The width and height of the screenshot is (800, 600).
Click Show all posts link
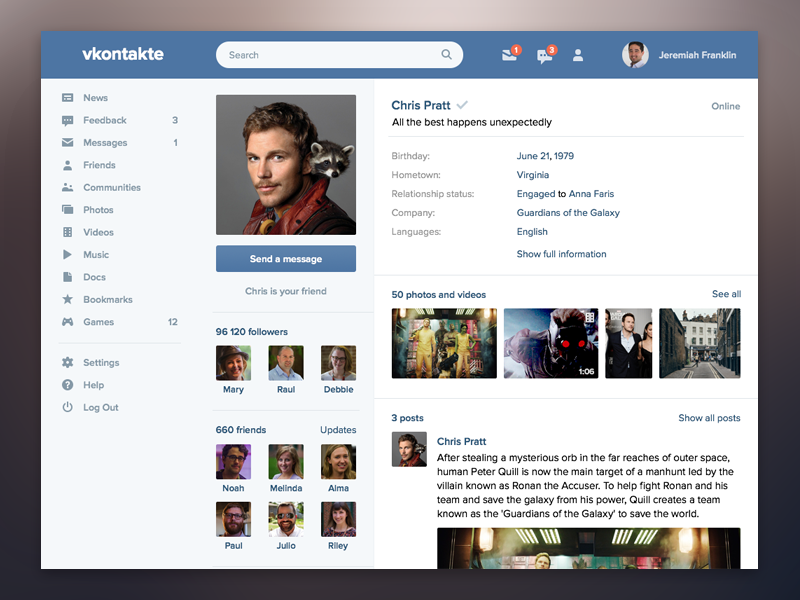coord(709,418)
